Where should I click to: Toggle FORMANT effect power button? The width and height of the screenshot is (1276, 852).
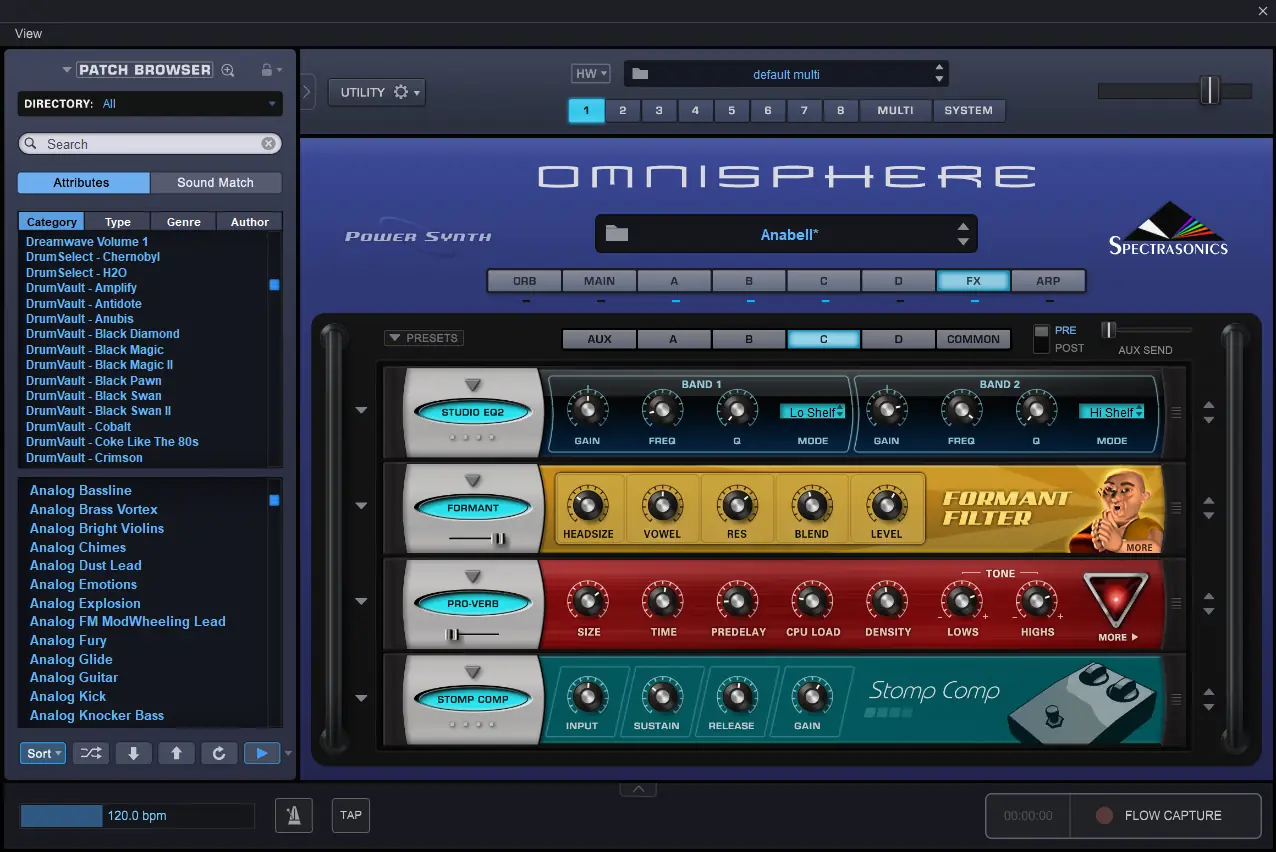point(473,508)
